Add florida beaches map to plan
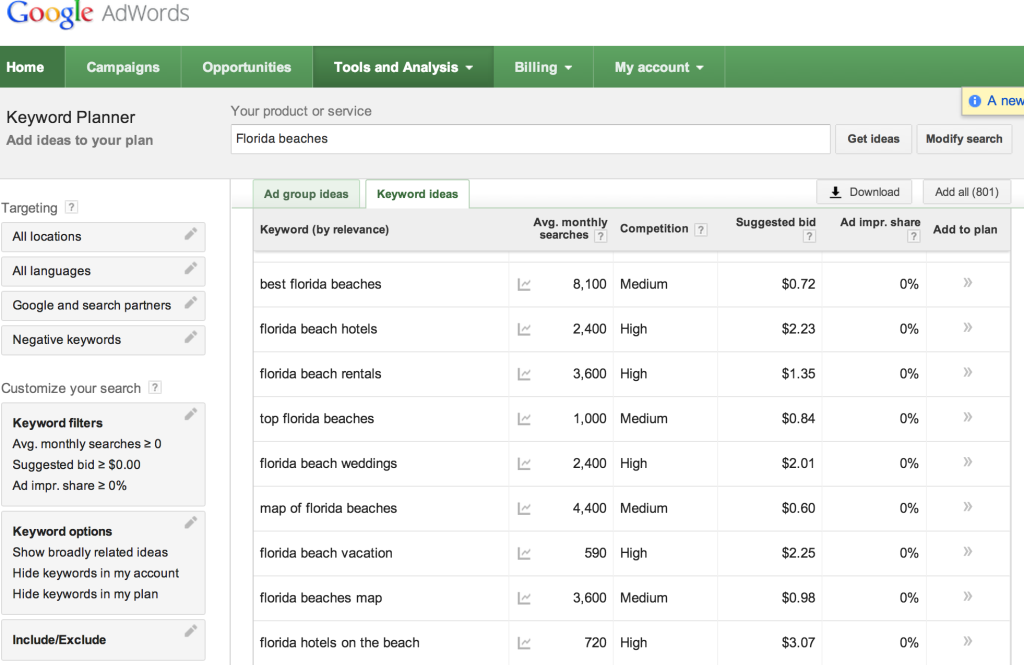1024x665 pixels. tap(968, 596)
